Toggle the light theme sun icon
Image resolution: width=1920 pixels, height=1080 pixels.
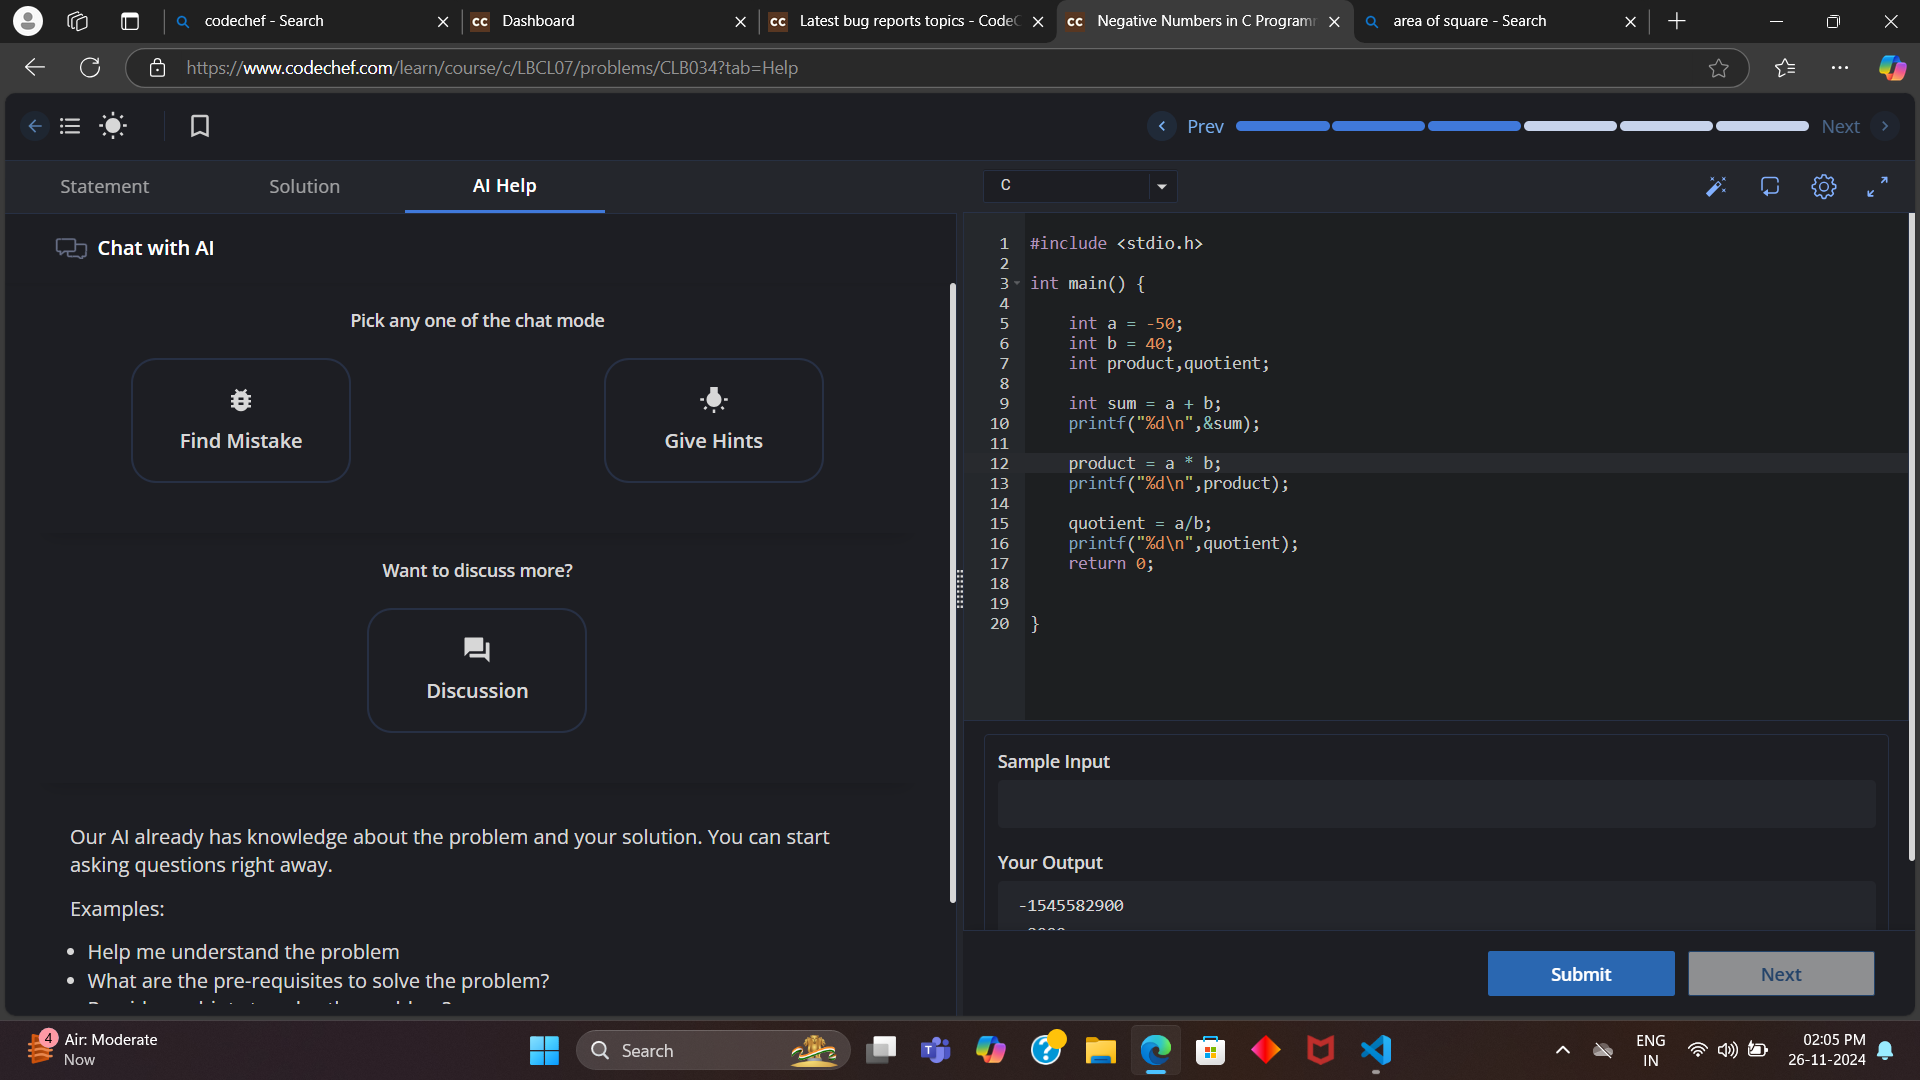pyautogui.click(x=113, y=126)
